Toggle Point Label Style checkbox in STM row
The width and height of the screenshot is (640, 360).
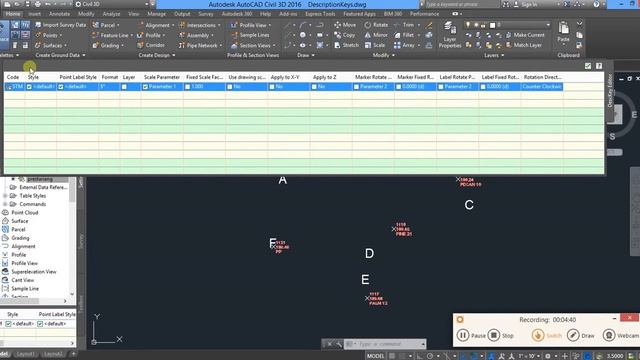tap(61, 87)
